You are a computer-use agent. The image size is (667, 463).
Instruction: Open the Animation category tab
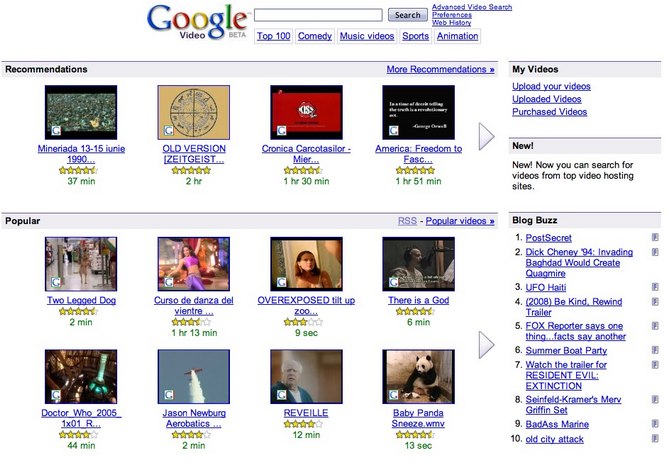coord(457,36)
